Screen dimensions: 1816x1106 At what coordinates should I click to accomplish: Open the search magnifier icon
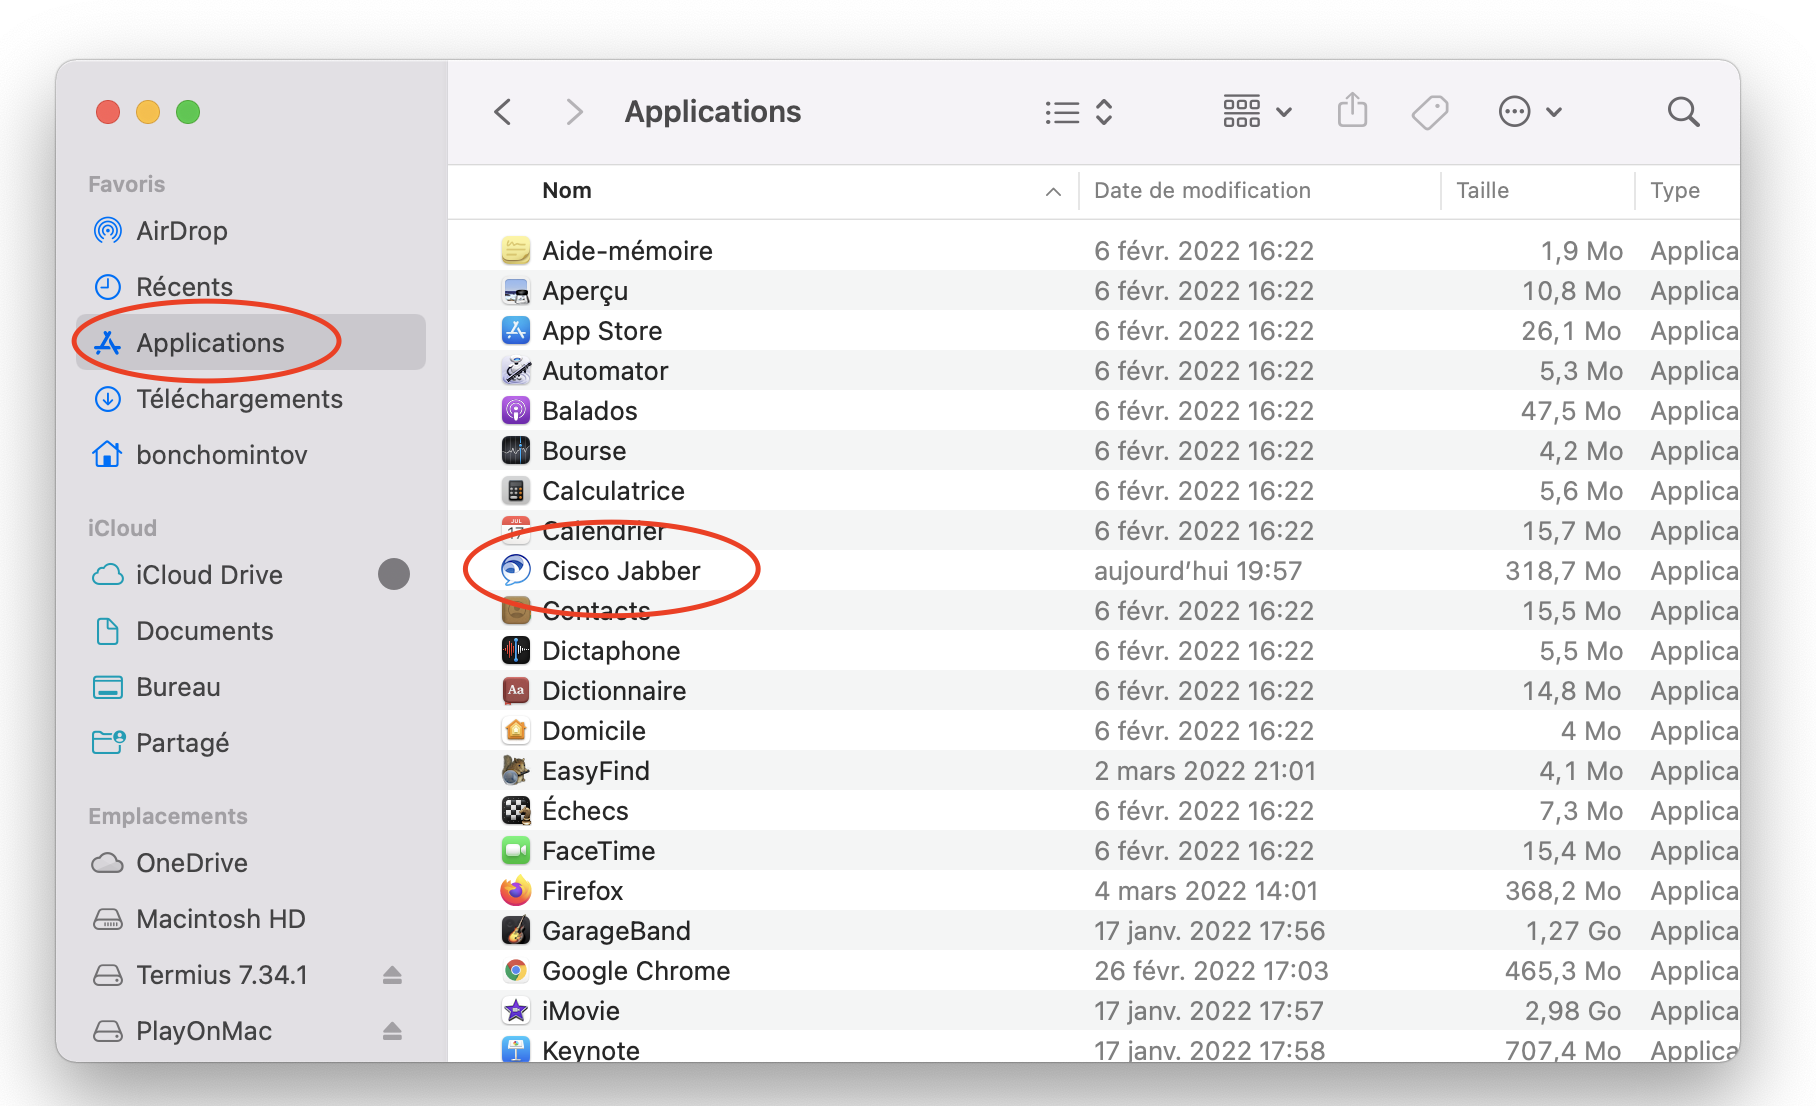coord(1683,112)
